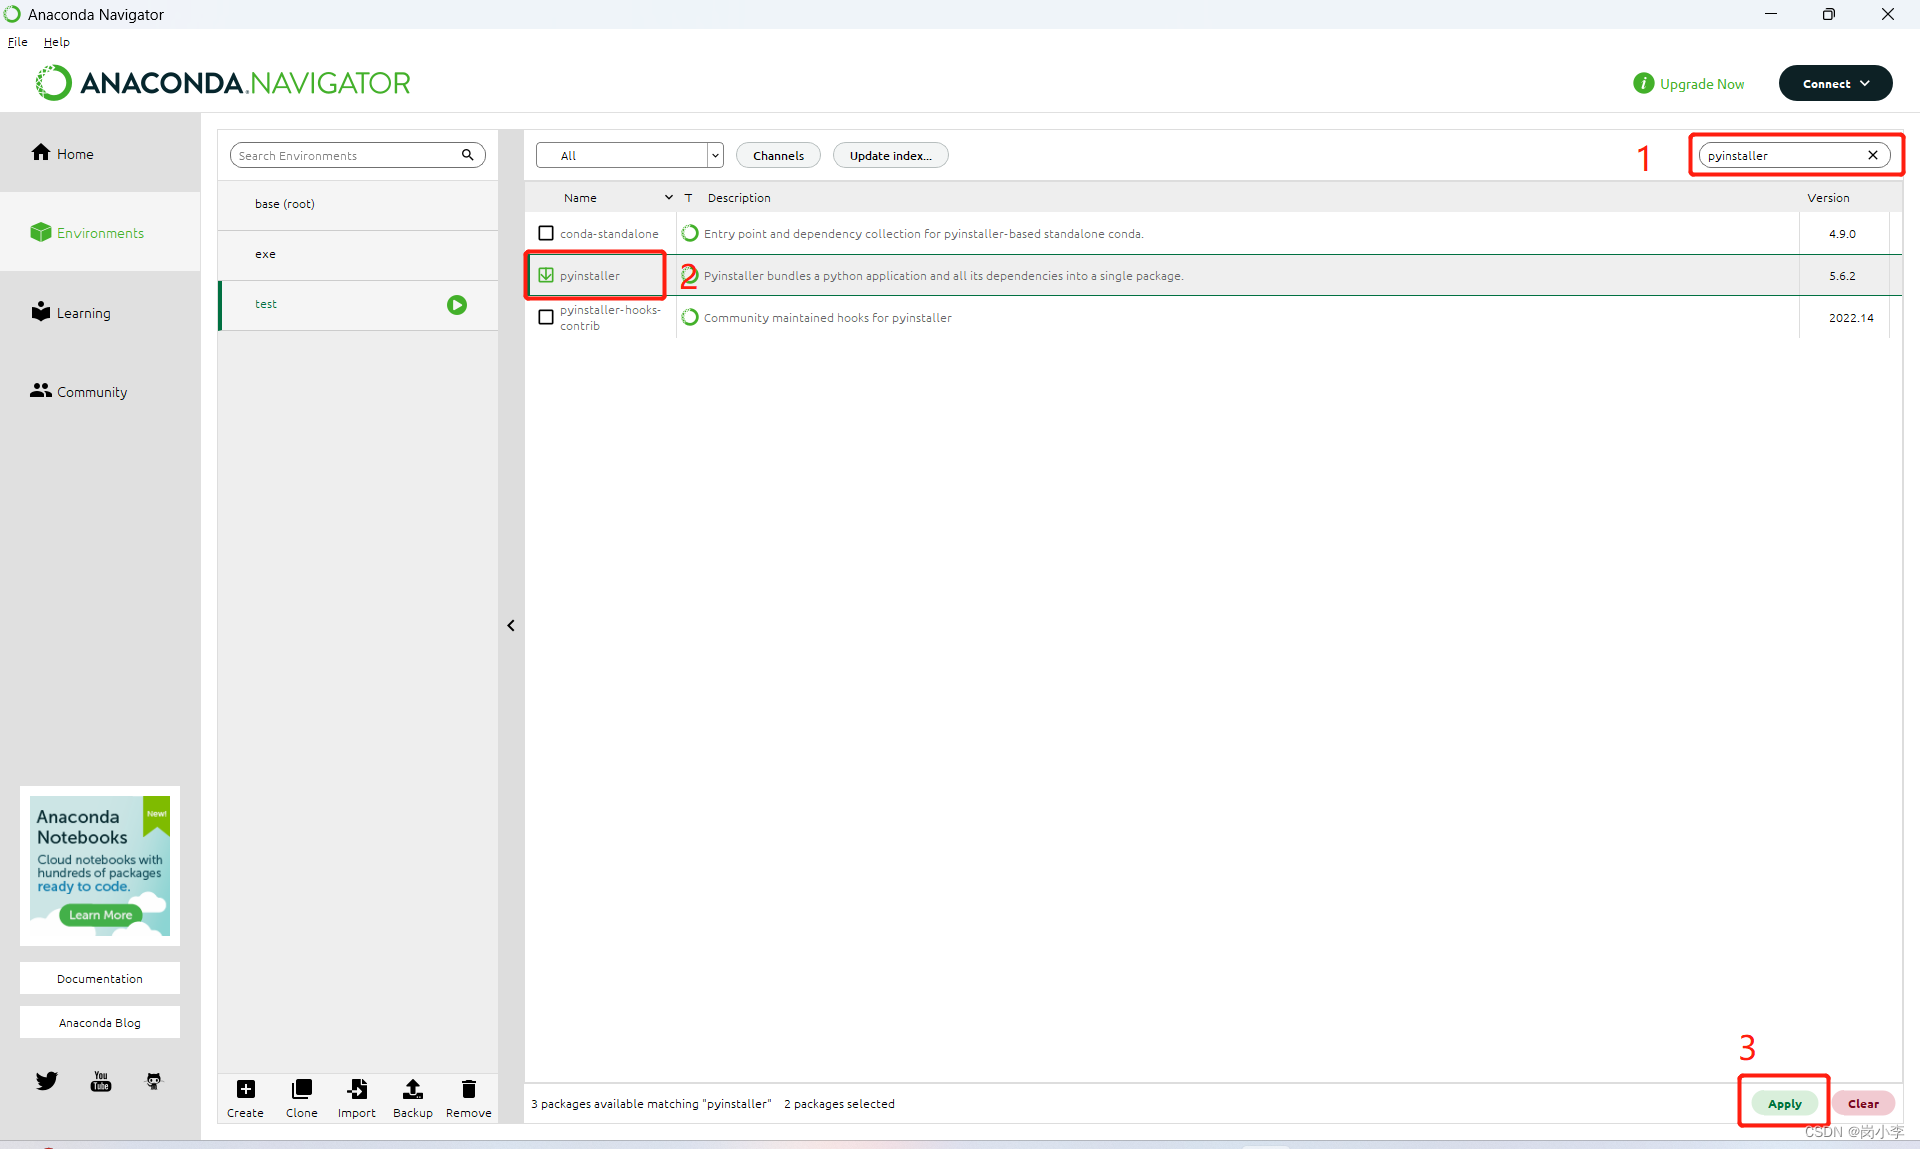Open the File menu
Image resolution: width=1920 pixels, height=1149 pixels.
[x=18, y=42]
